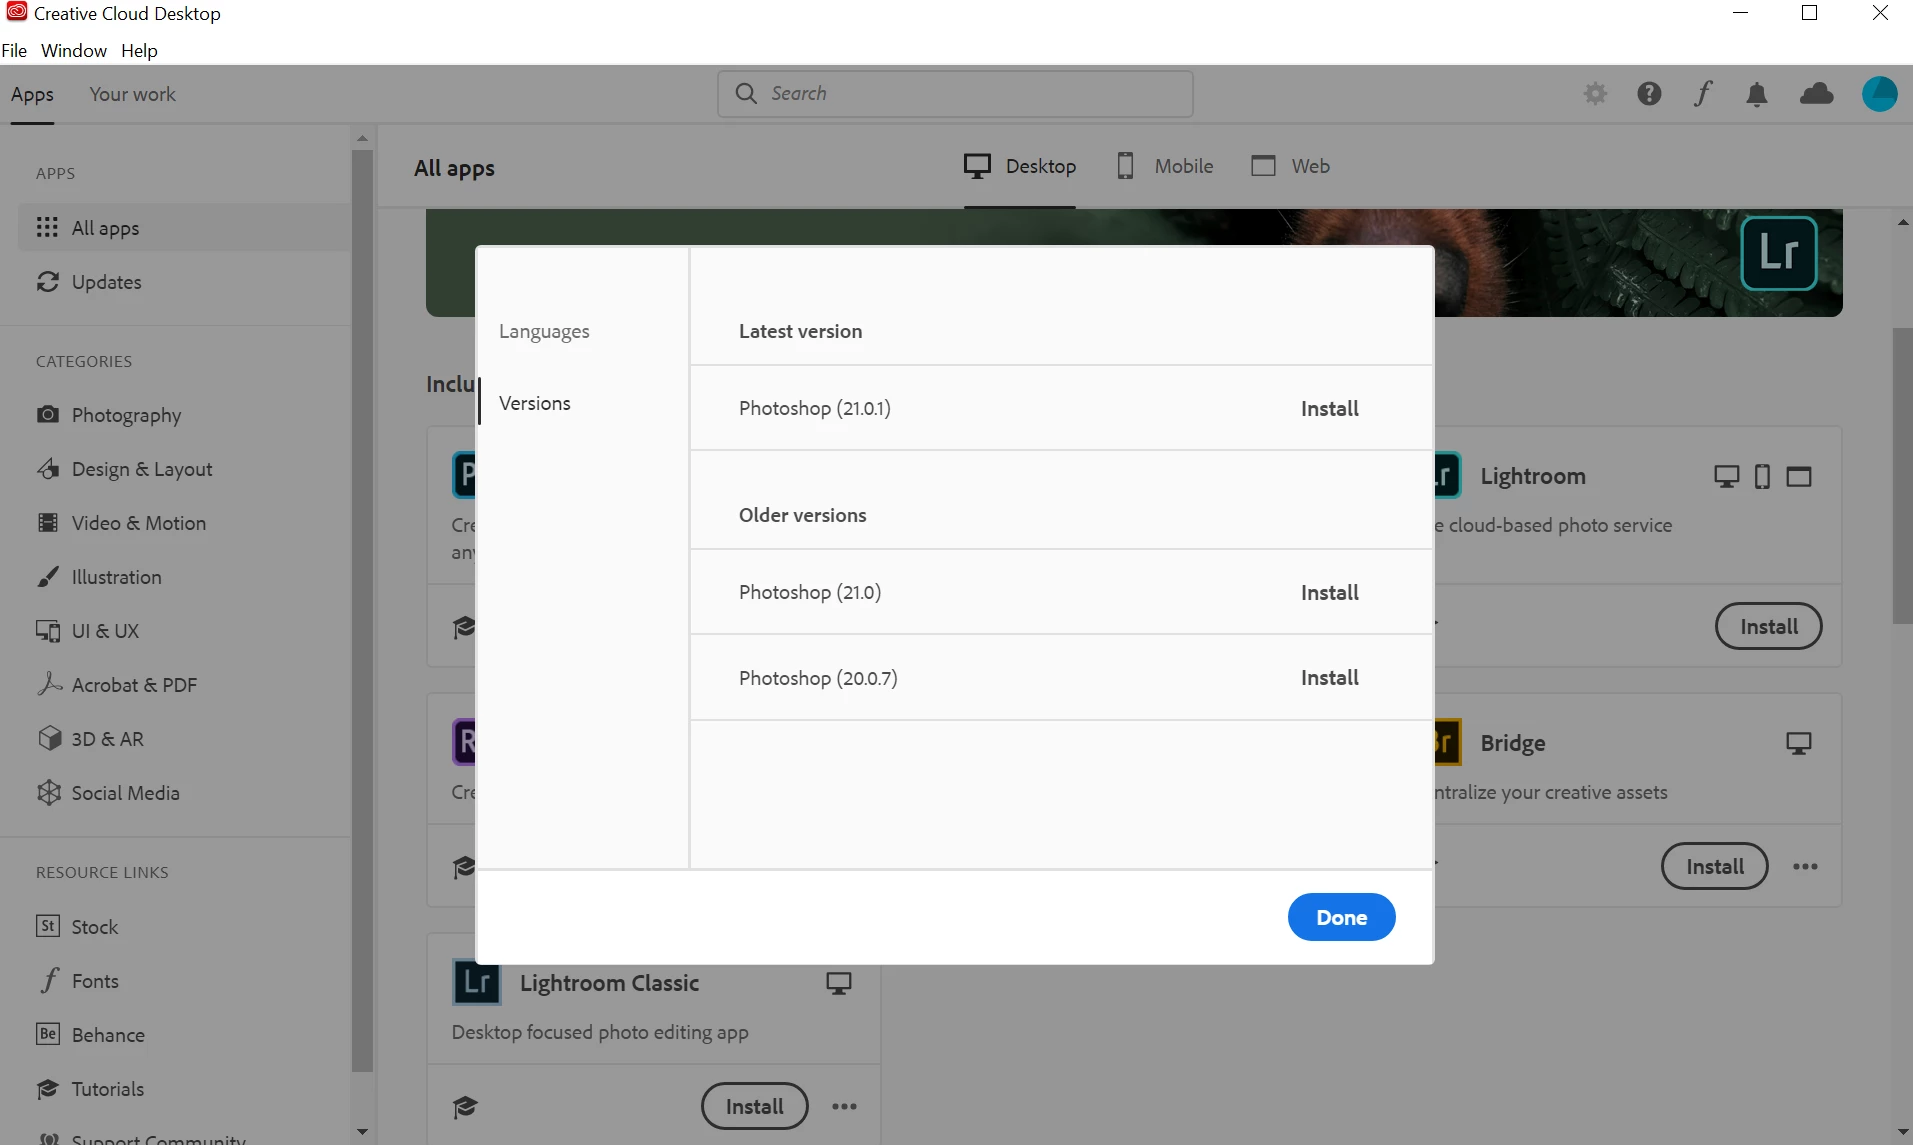Screen dimensions: 1913x1145
Task: Switch to the Your work tab
Action: click(x=132, y=94)
